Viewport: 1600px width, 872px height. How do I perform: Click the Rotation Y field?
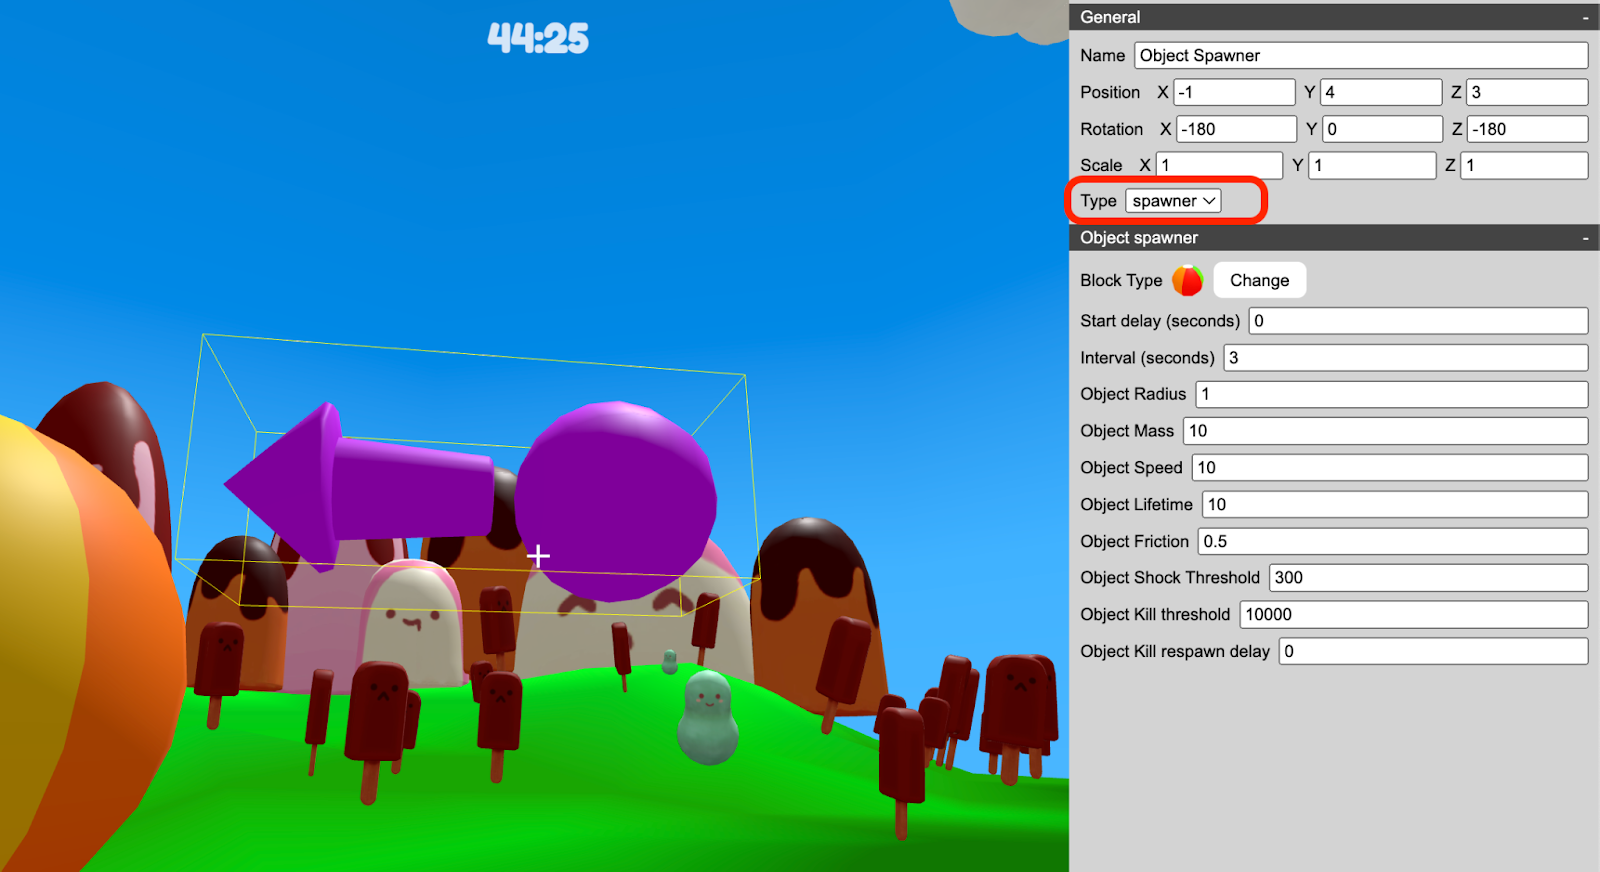(x=1382, y=129)
